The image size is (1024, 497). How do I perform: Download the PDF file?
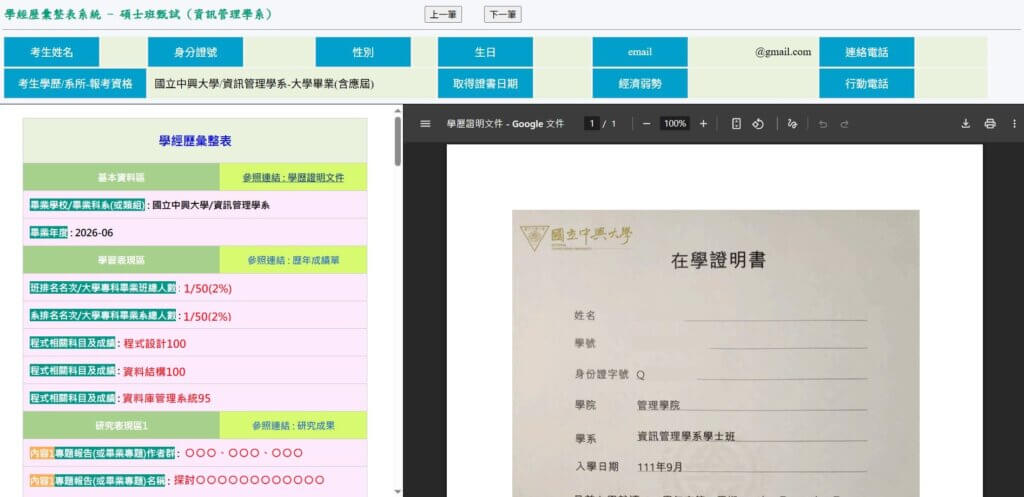[x=966, y=124]
